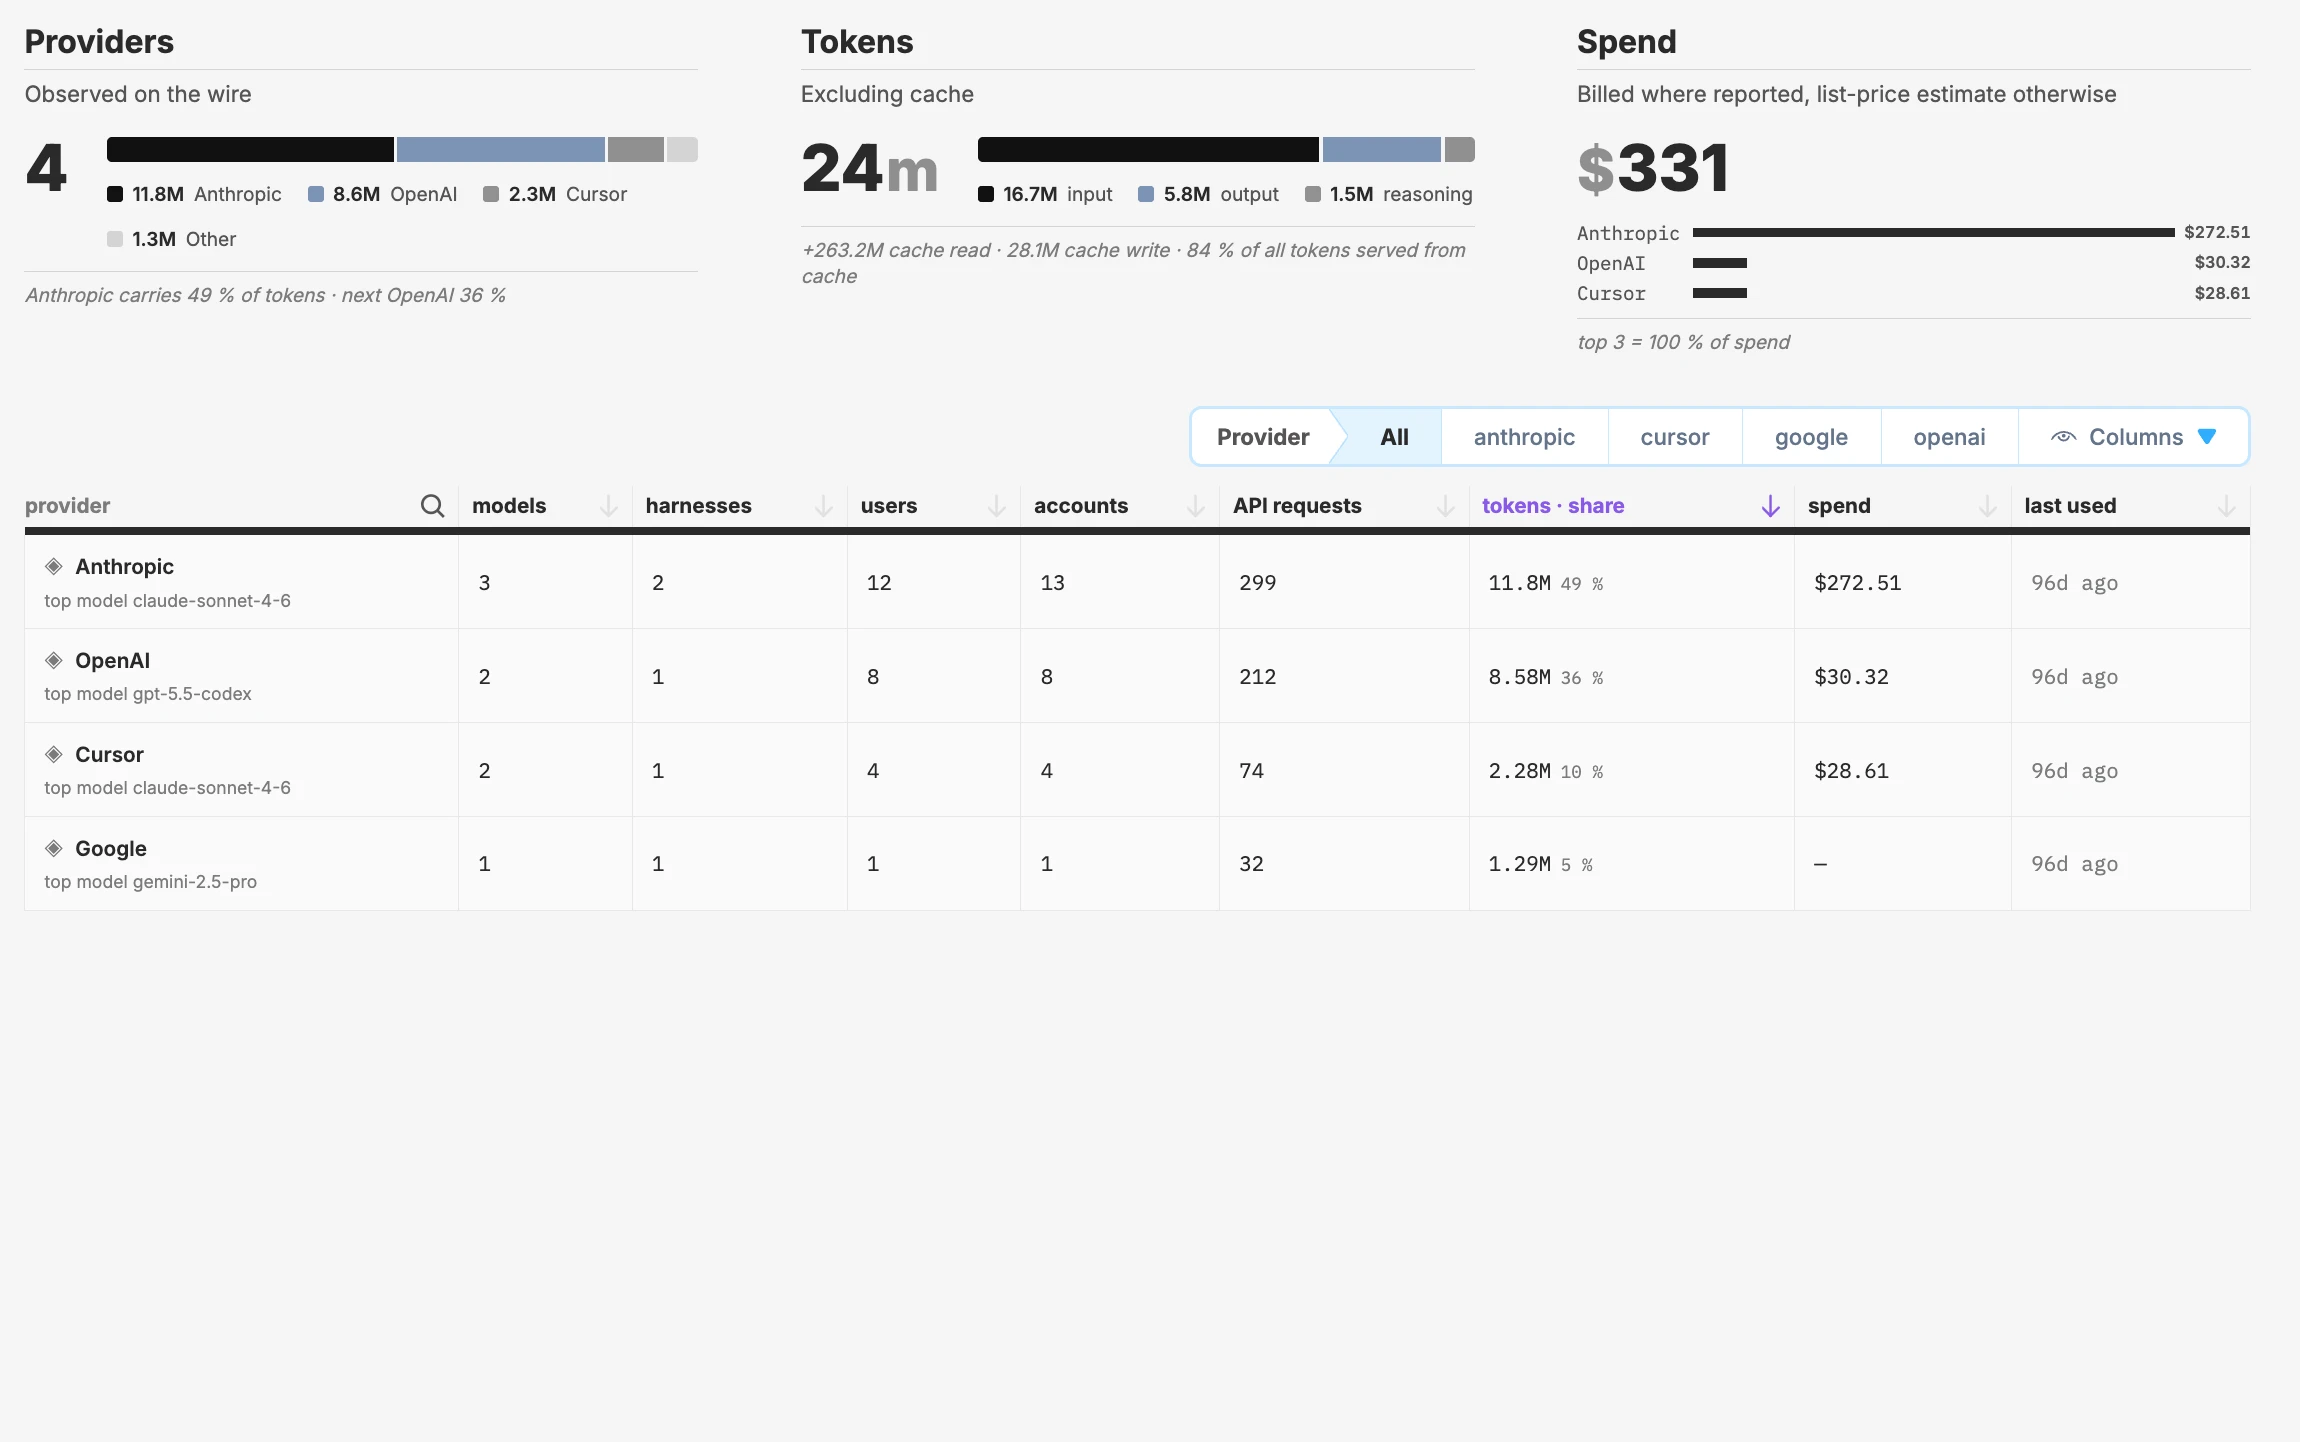Click the black Anthropic legend swatch
Screen dimensions: 2300x1442
tap(115, 194)
